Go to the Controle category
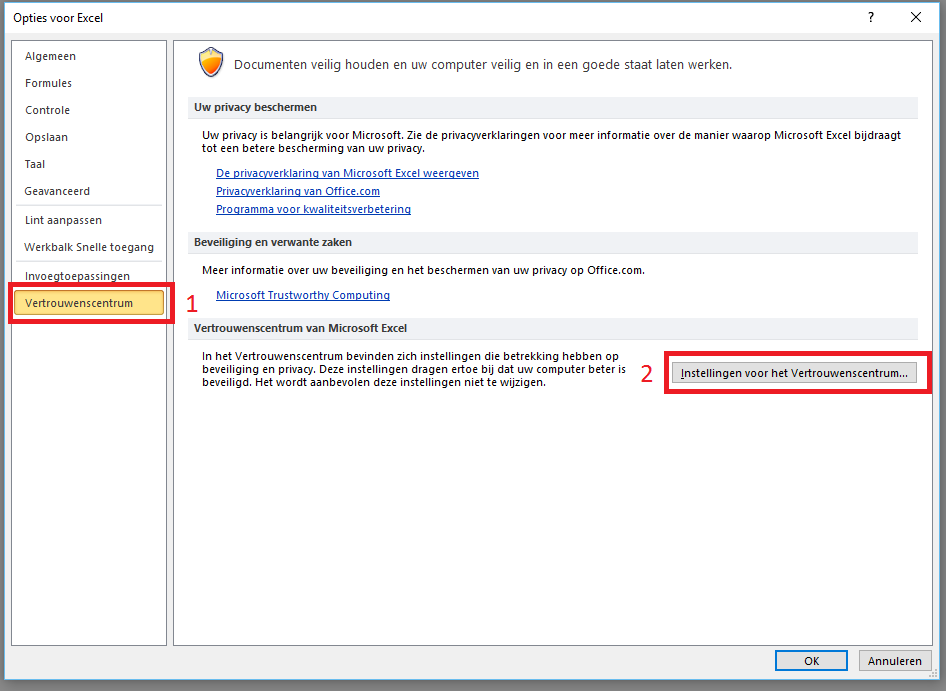This screenshot has height=691, width=946. tap(47, 110)
